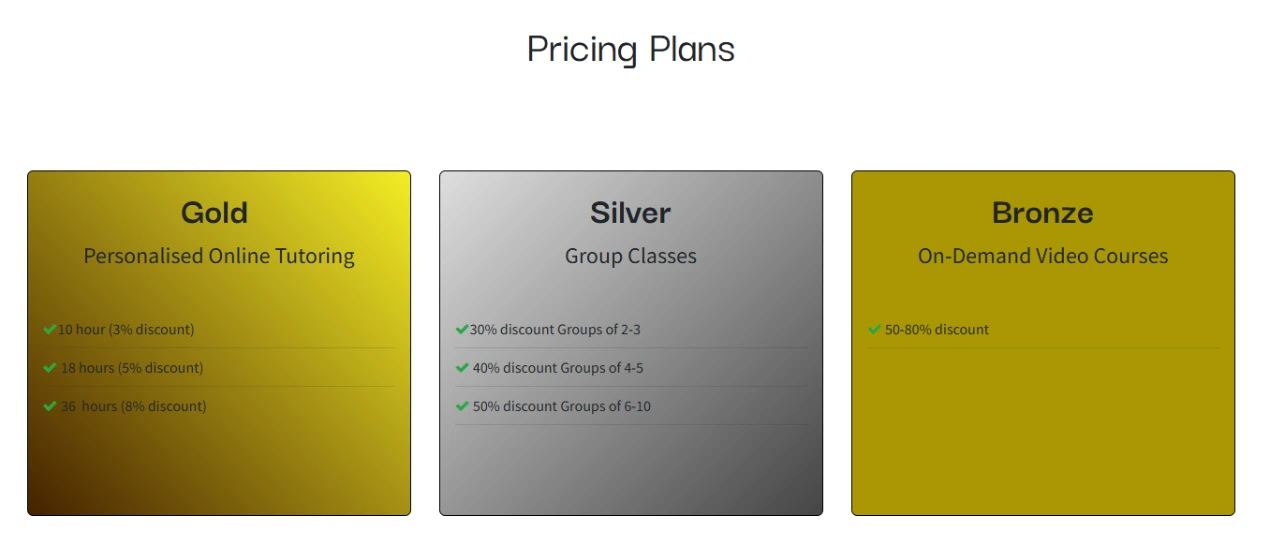Viewport: 1270px width, 545px height.
Task: Click the checkmark beside 50-80% discount
Action: (874, 329)
